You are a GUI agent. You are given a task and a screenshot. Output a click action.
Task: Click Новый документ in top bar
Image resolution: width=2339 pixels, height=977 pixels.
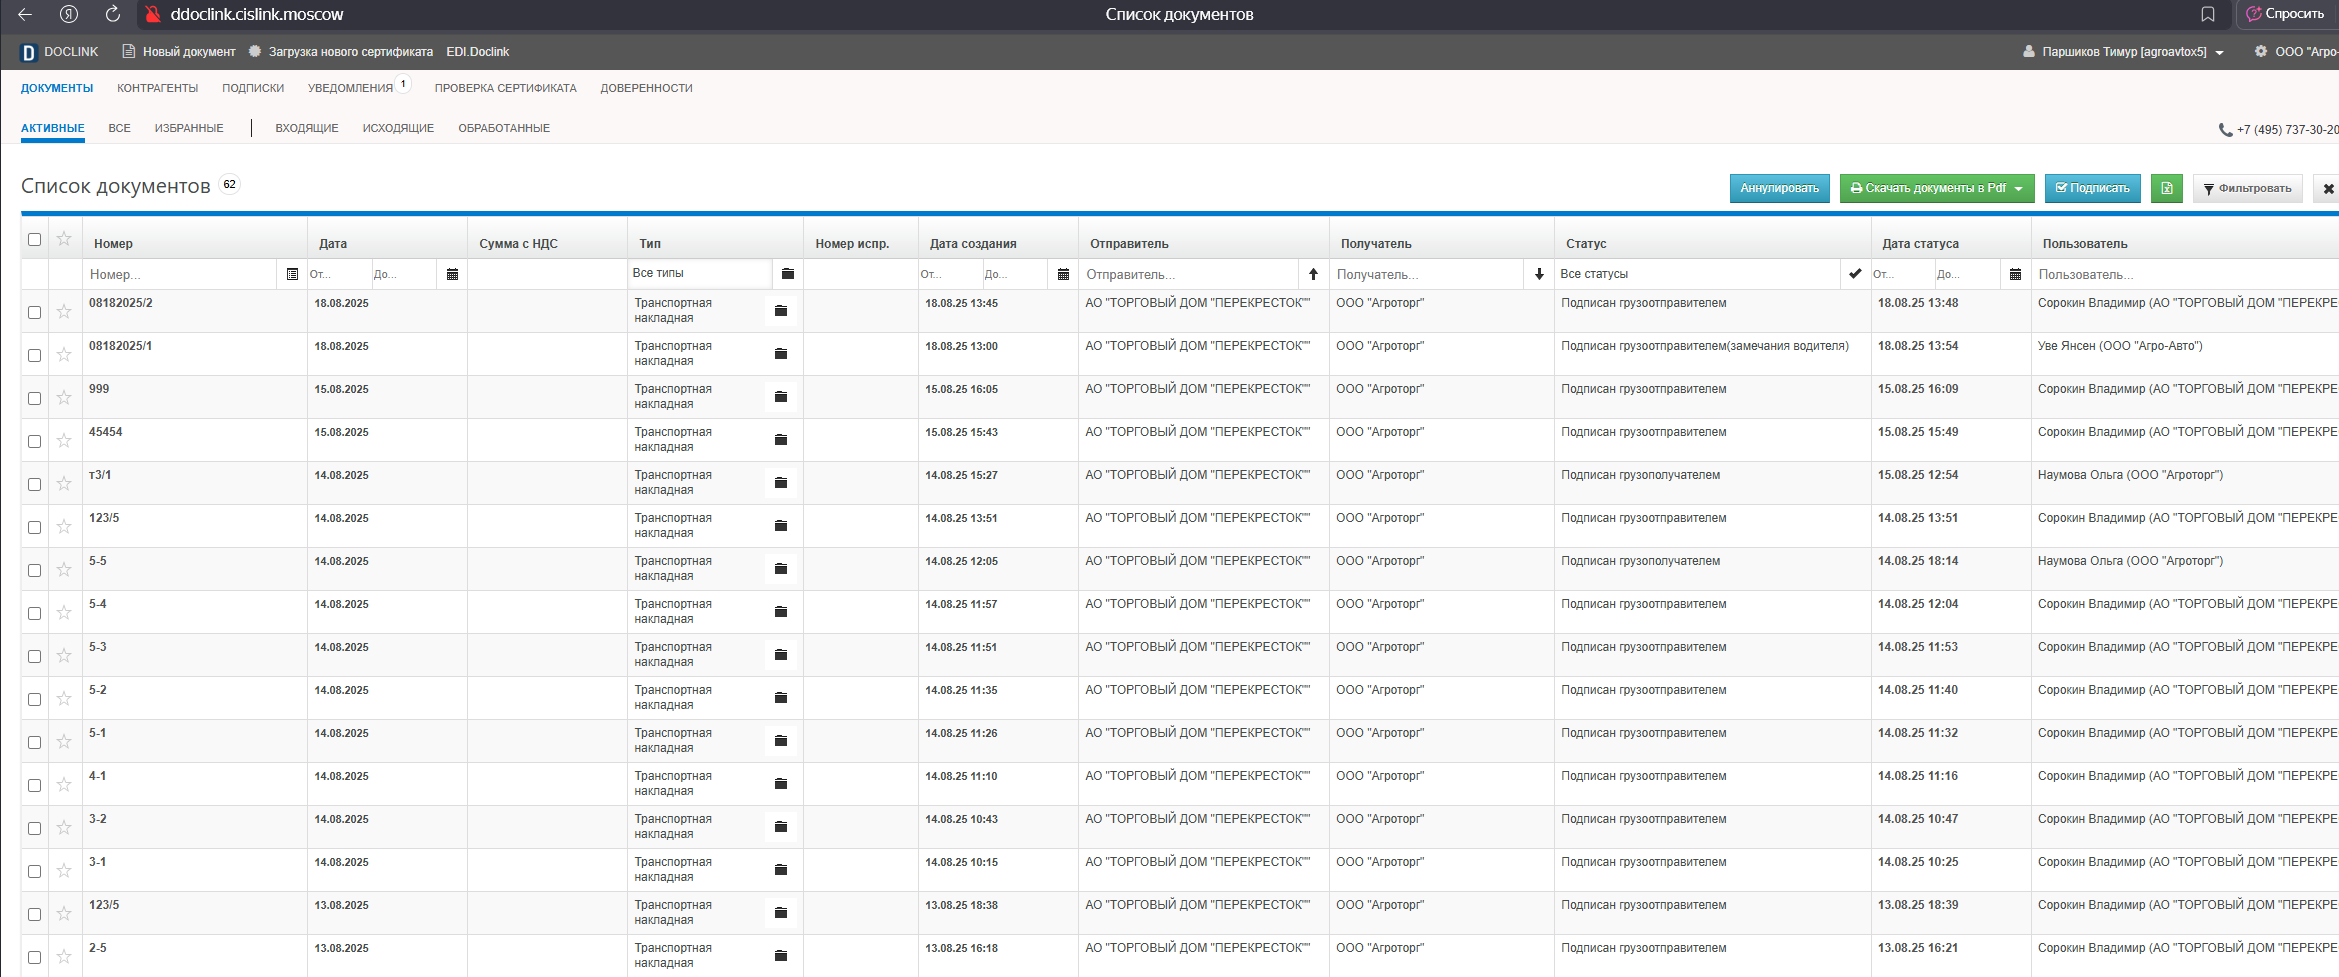coord(179,52)
